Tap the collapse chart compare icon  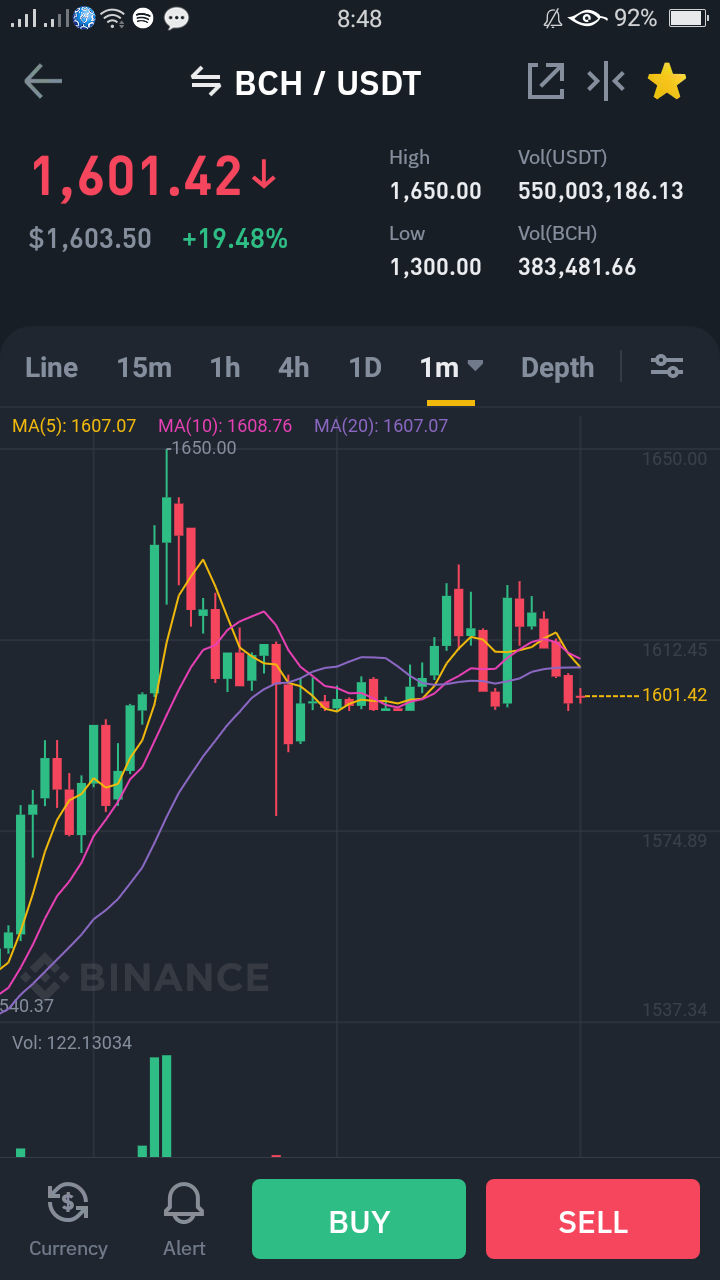pyautogui.click(x=606, y=81)
